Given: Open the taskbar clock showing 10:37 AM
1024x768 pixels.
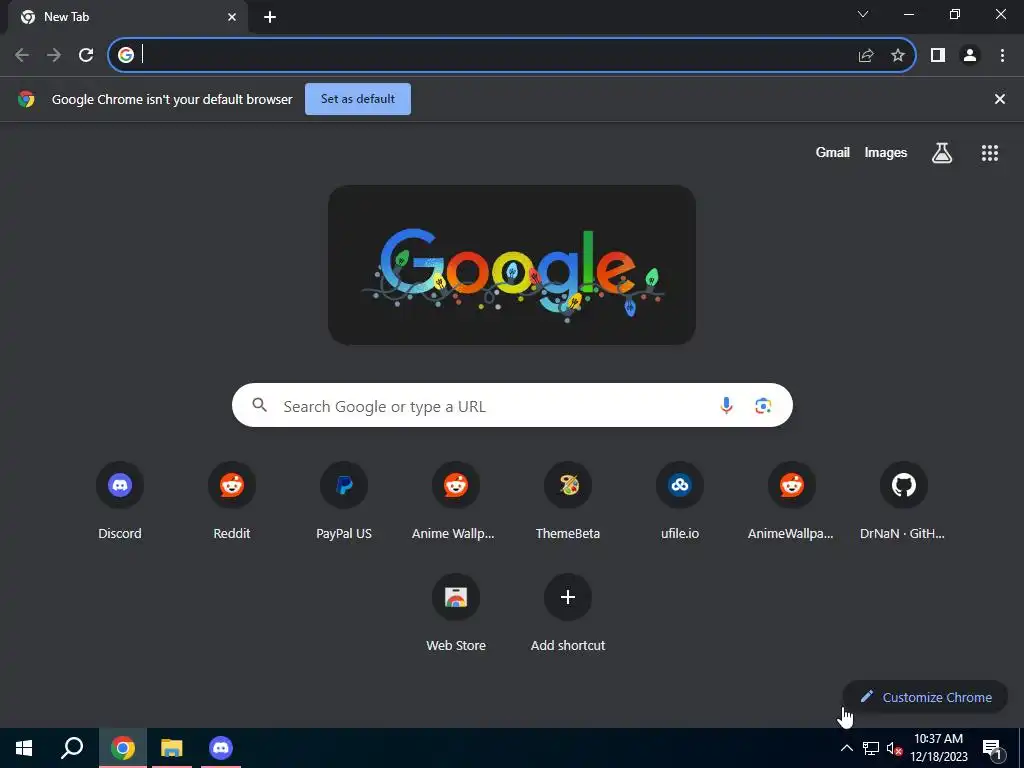Looking at the screenshot, I should click(938, 748).
